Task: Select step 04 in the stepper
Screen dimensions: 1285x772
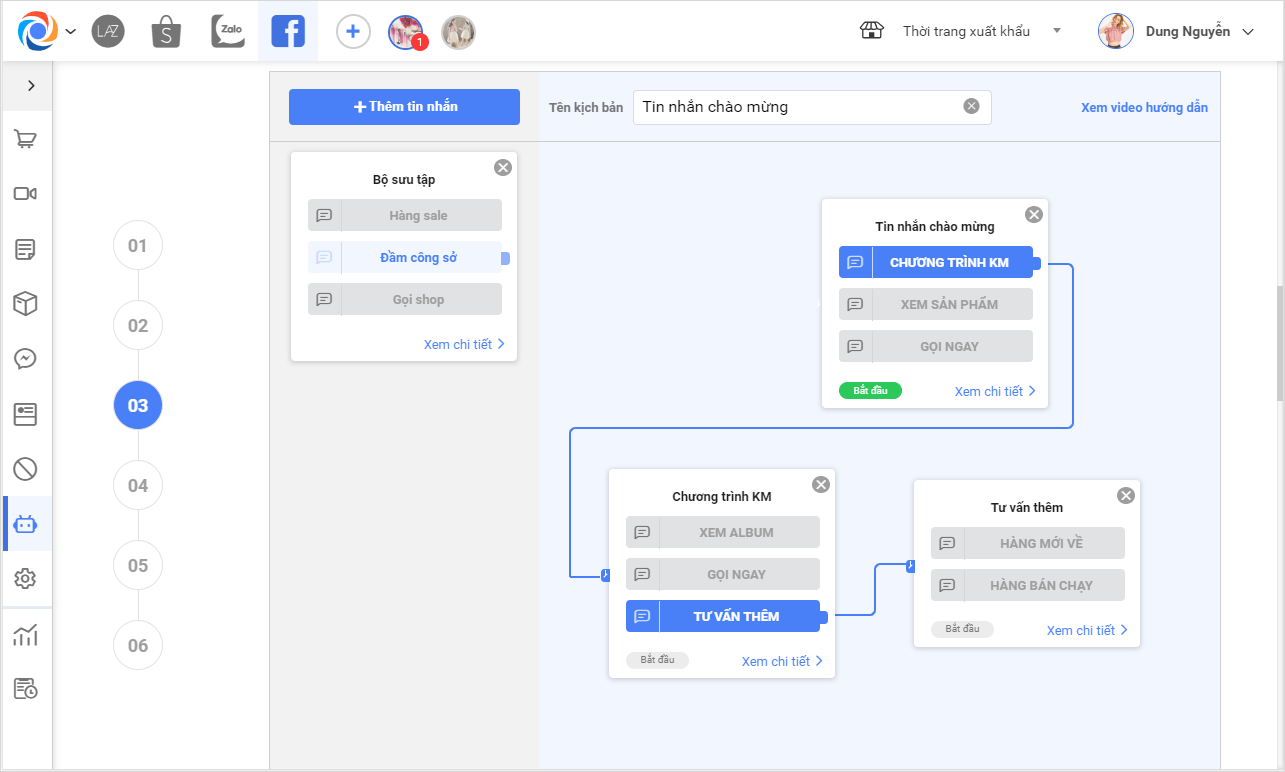Action: pos(138,486)
